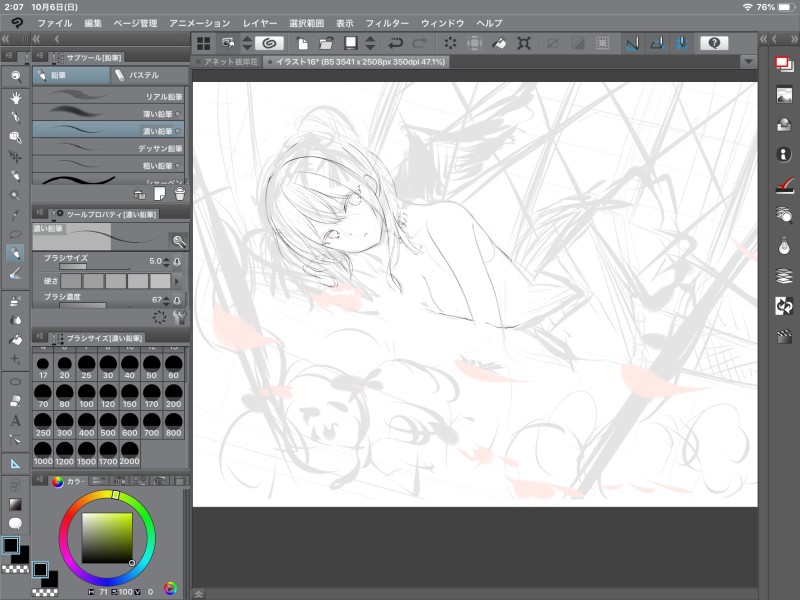Select the Move layer tool
Image resolution: width=800 pixels, height=600 pixels.
[16, 156]
